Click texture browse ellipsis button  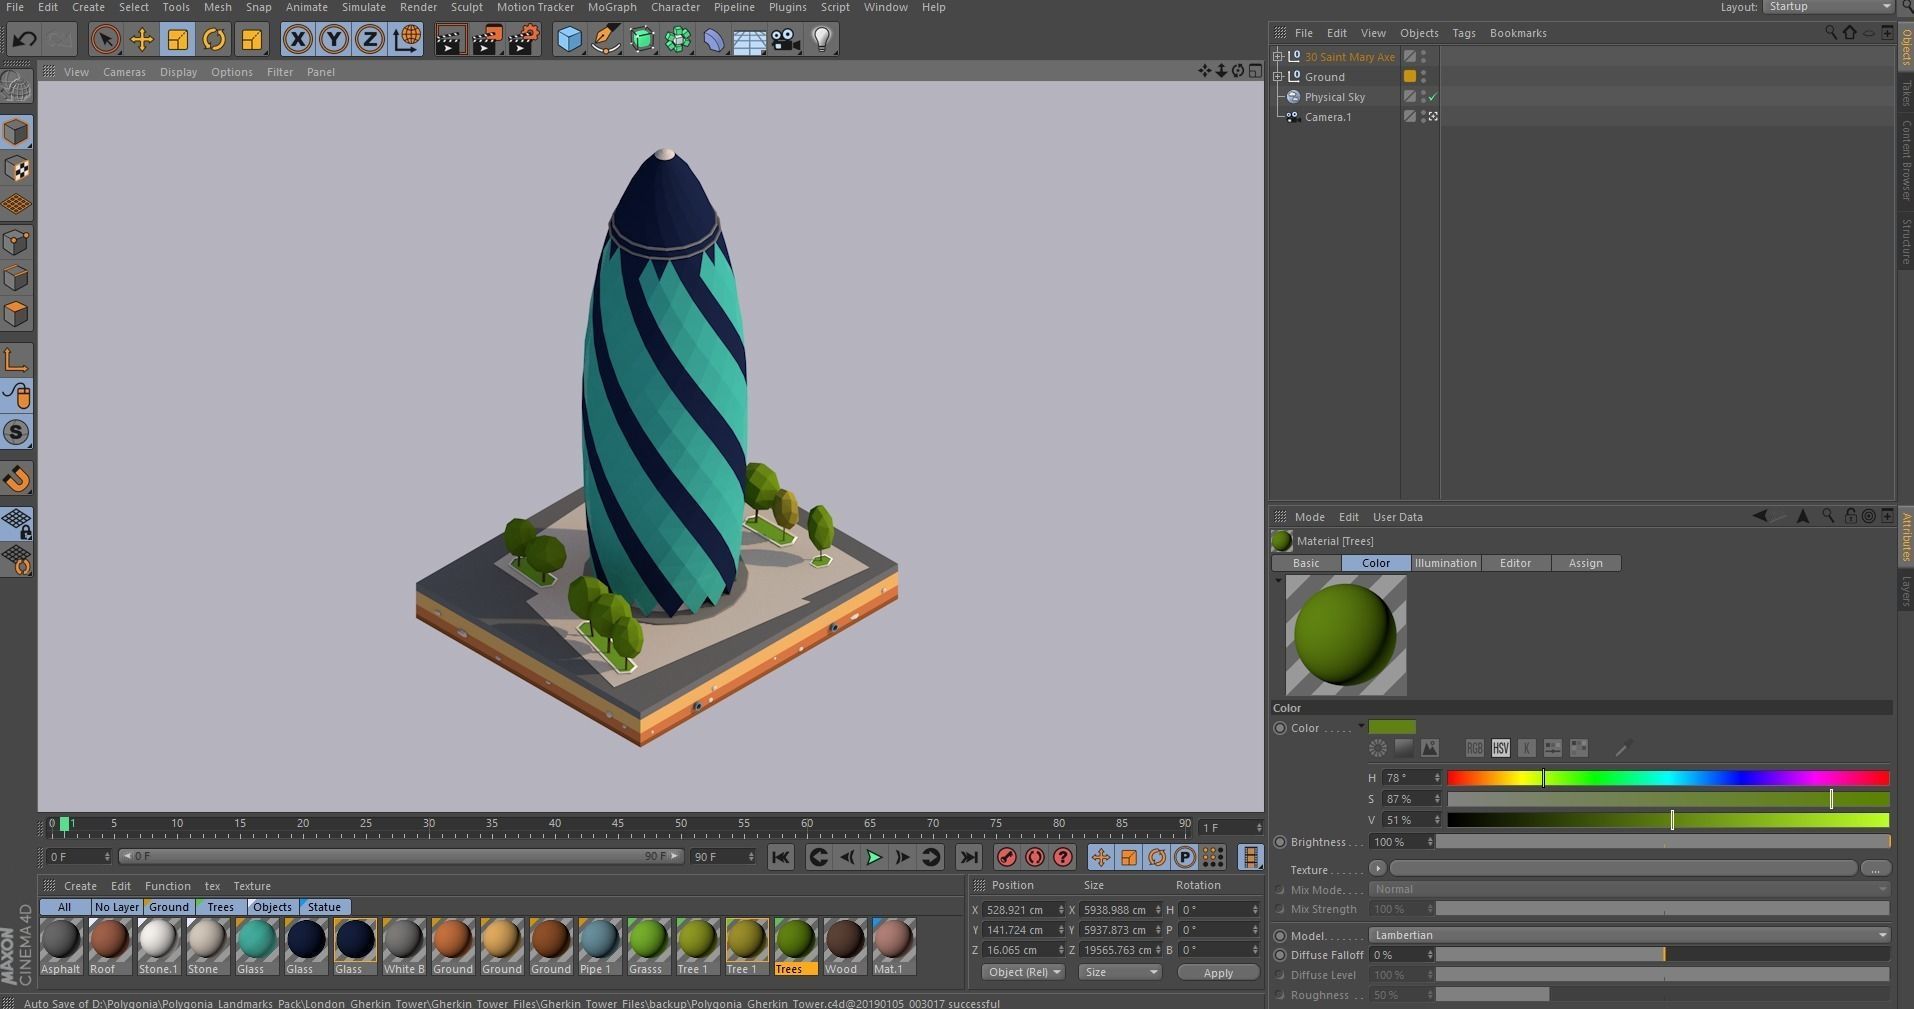(1875, 868)
